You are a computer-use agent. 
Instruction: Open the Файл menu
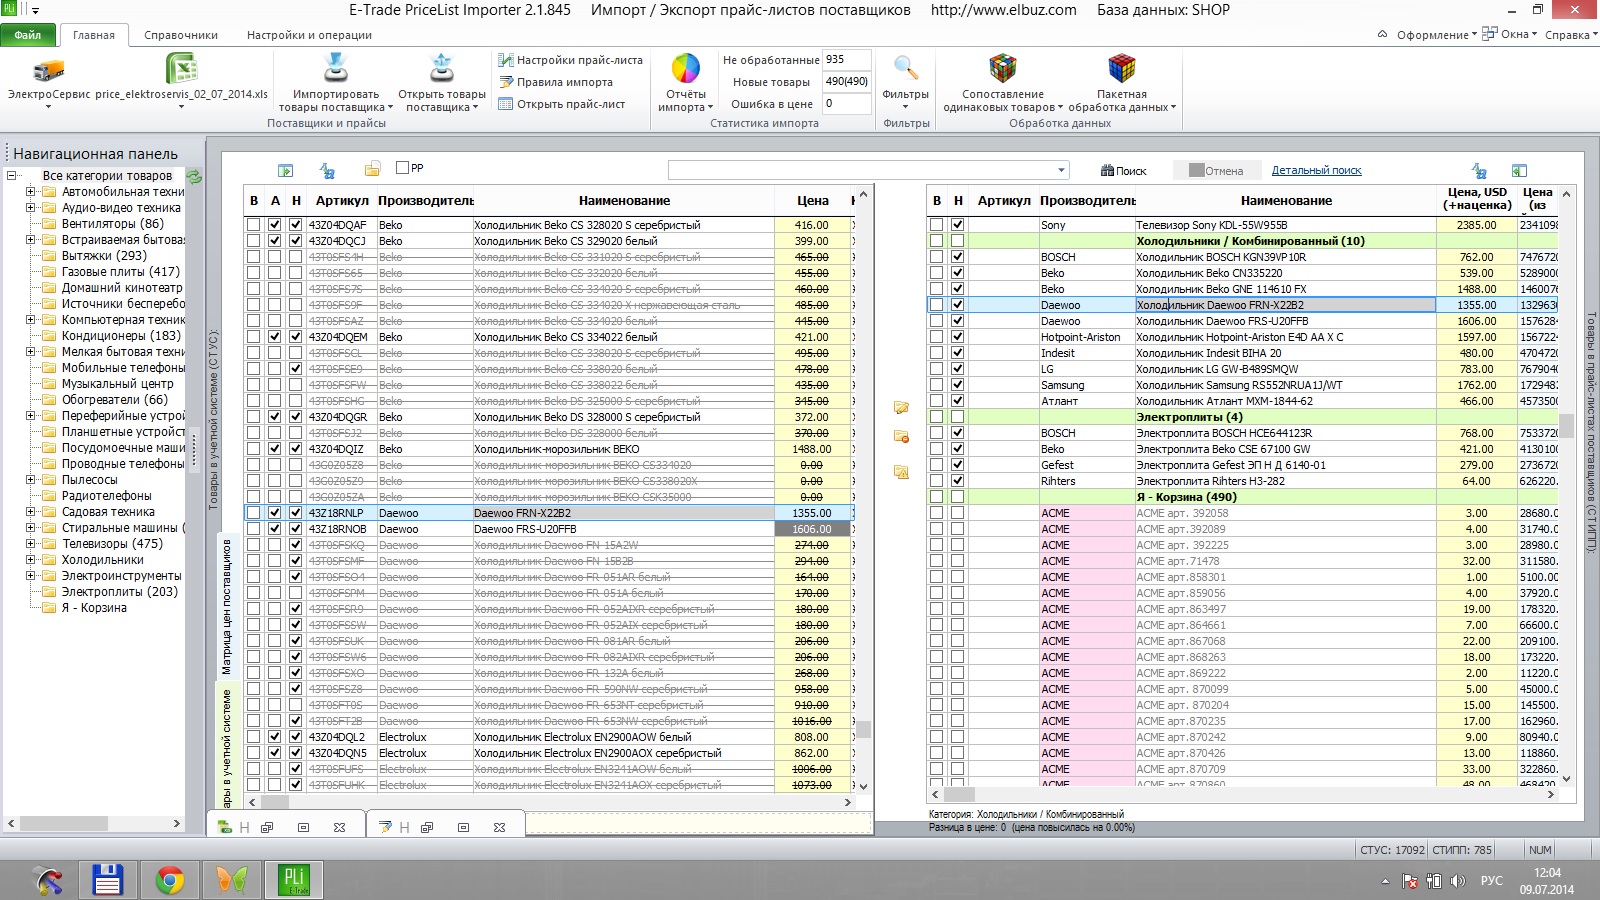tap(28, 35)
